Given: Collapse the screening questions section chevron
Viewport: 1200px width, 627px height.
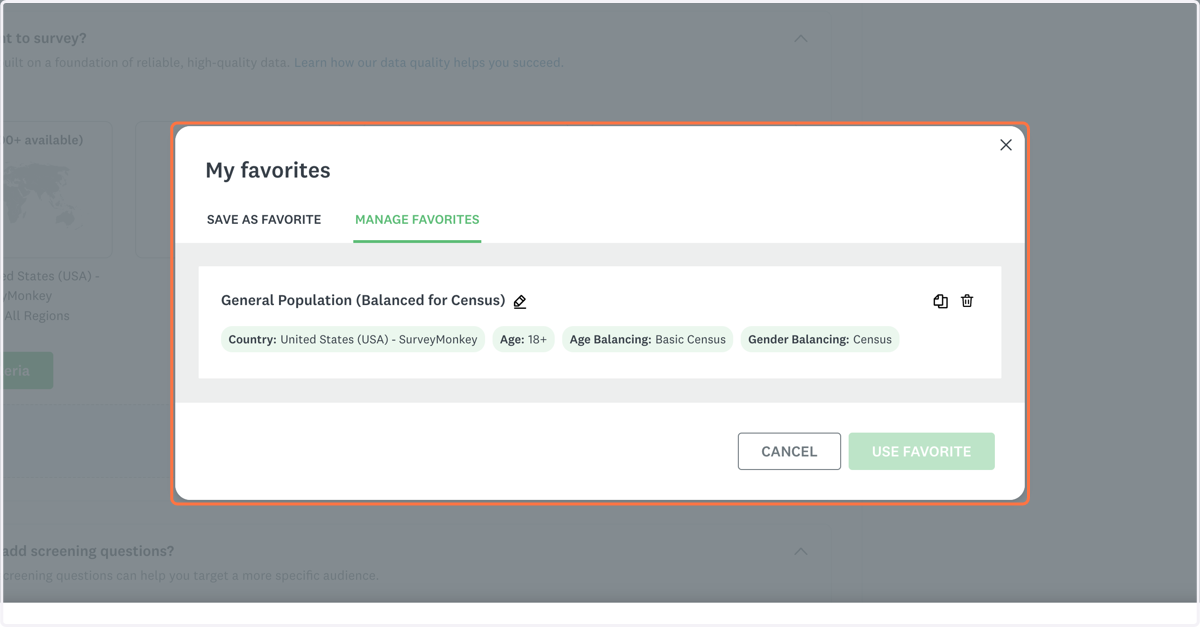Looking at the screenshot, I should point(801,551).
